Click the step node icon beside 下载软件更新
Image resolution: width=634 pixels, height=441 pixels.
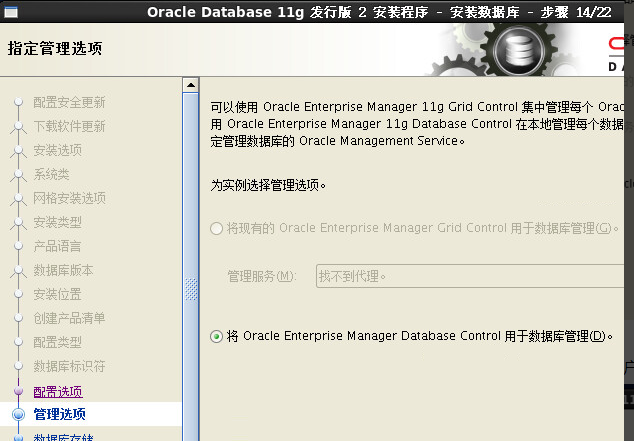click(18, 127)
